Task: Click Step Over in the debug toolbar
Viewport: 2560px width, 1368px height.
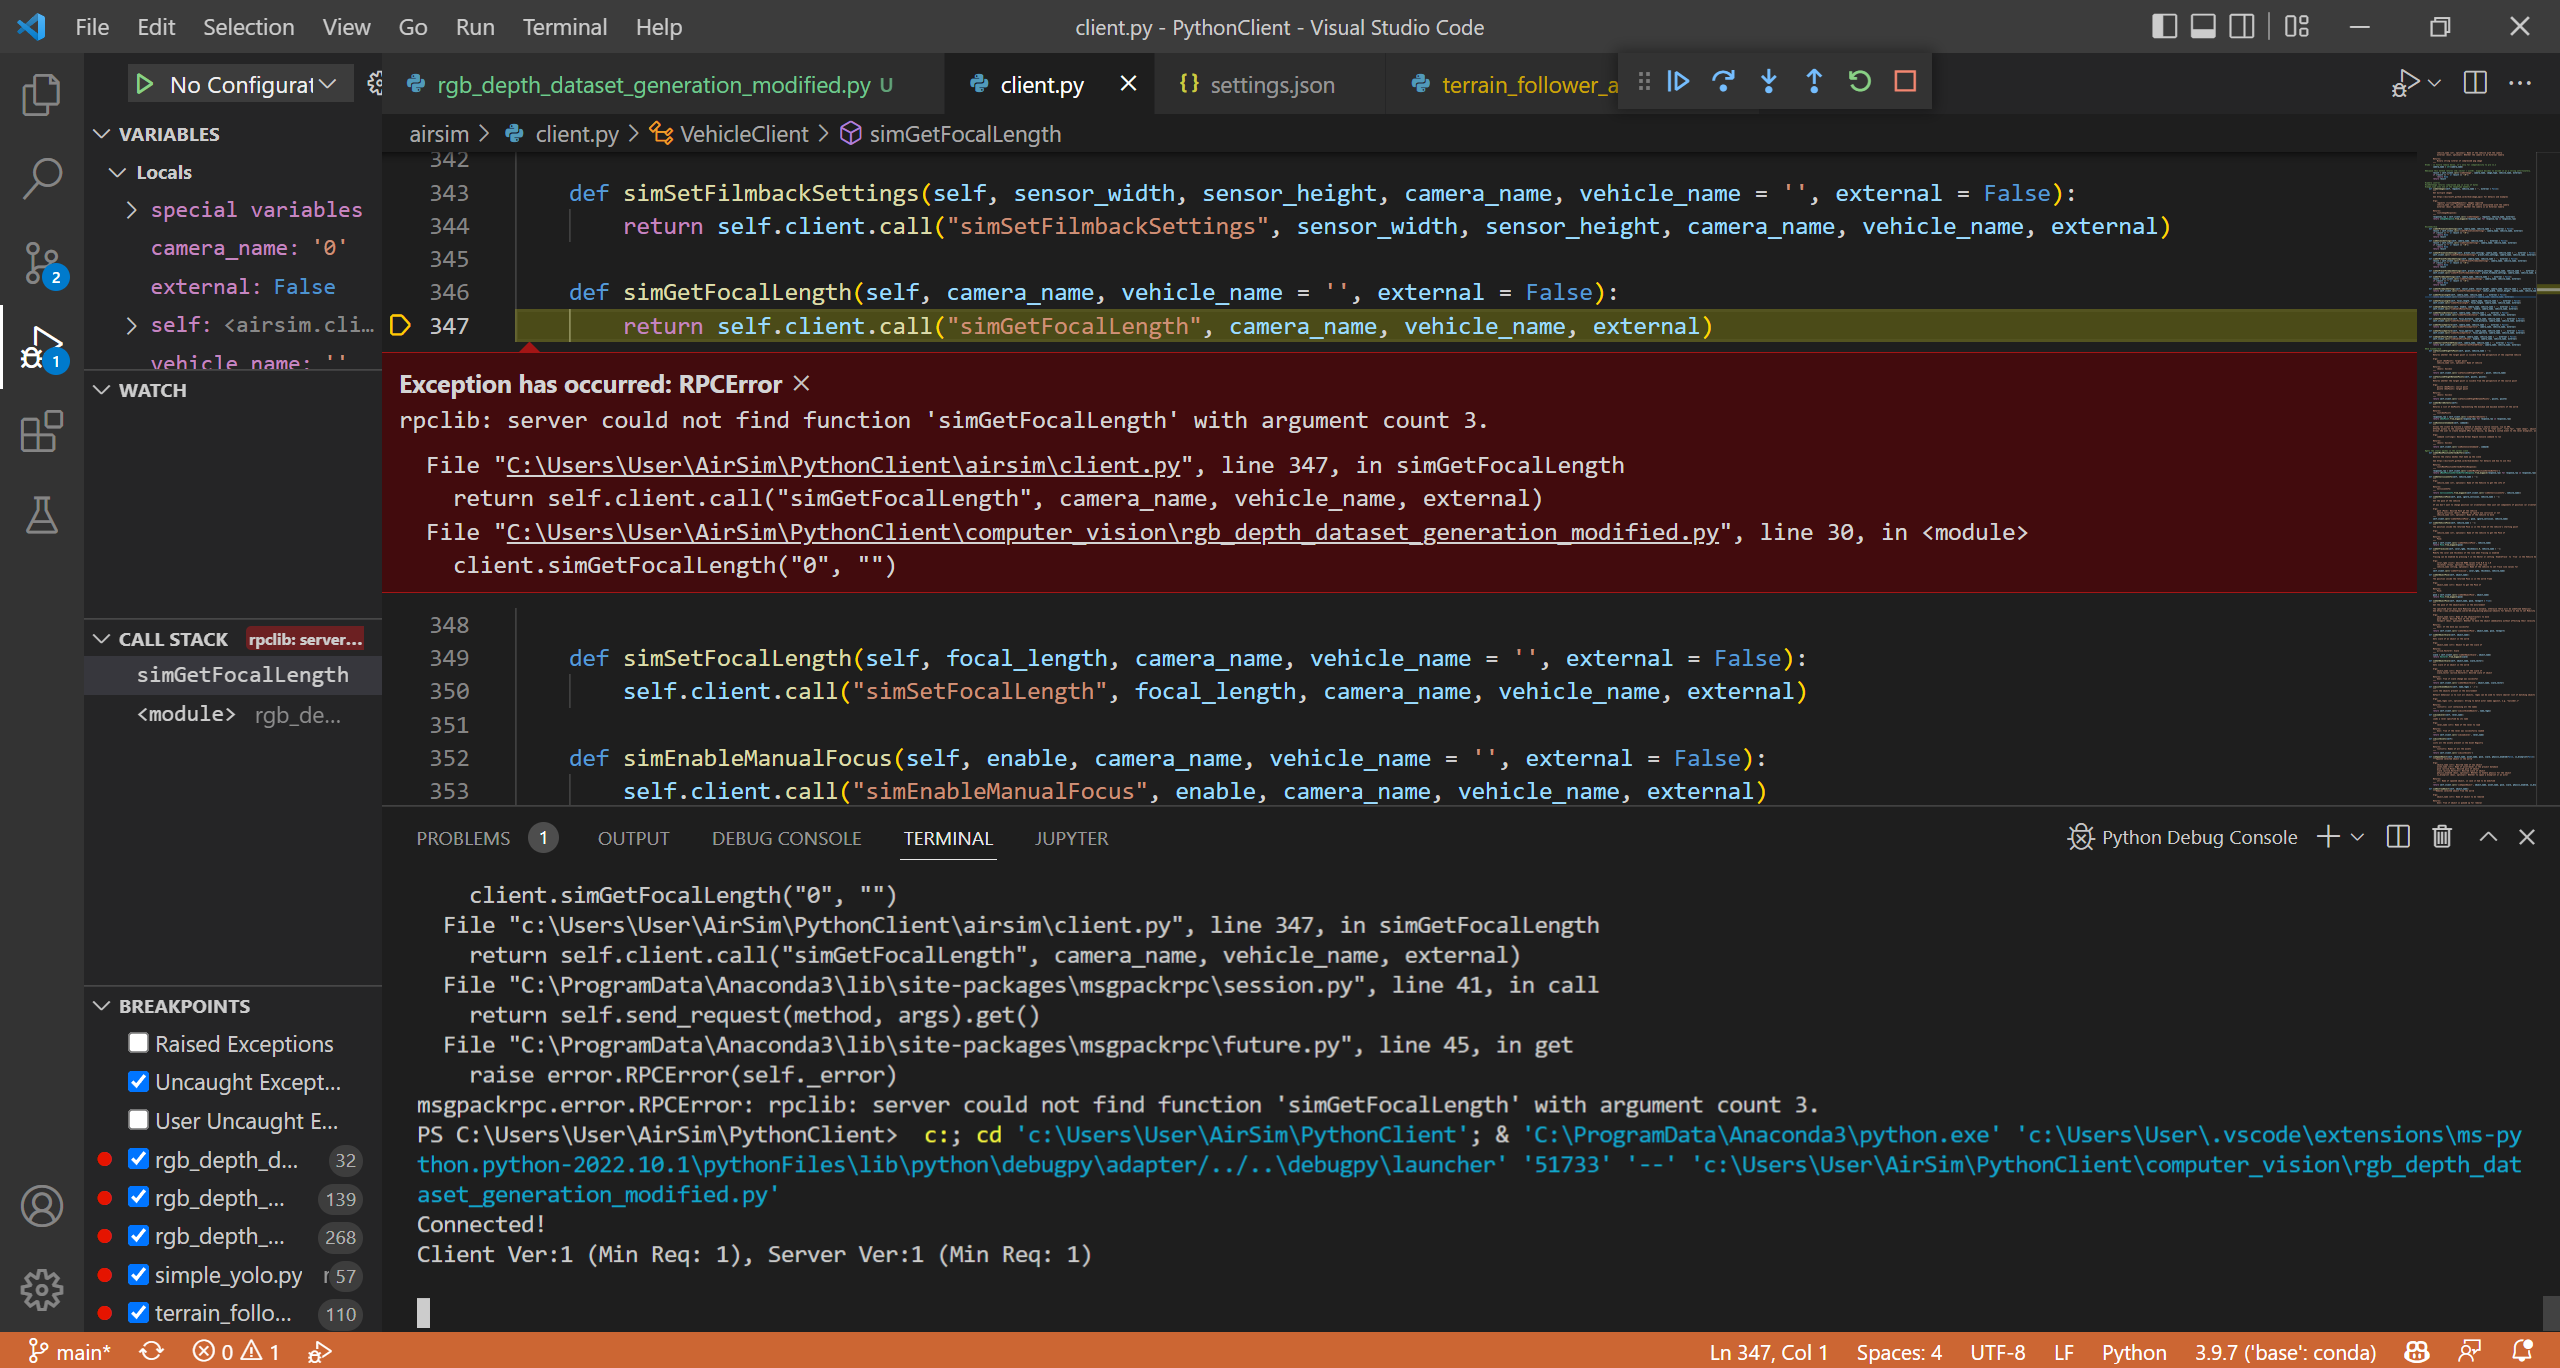Action: tap(1724, 81)
